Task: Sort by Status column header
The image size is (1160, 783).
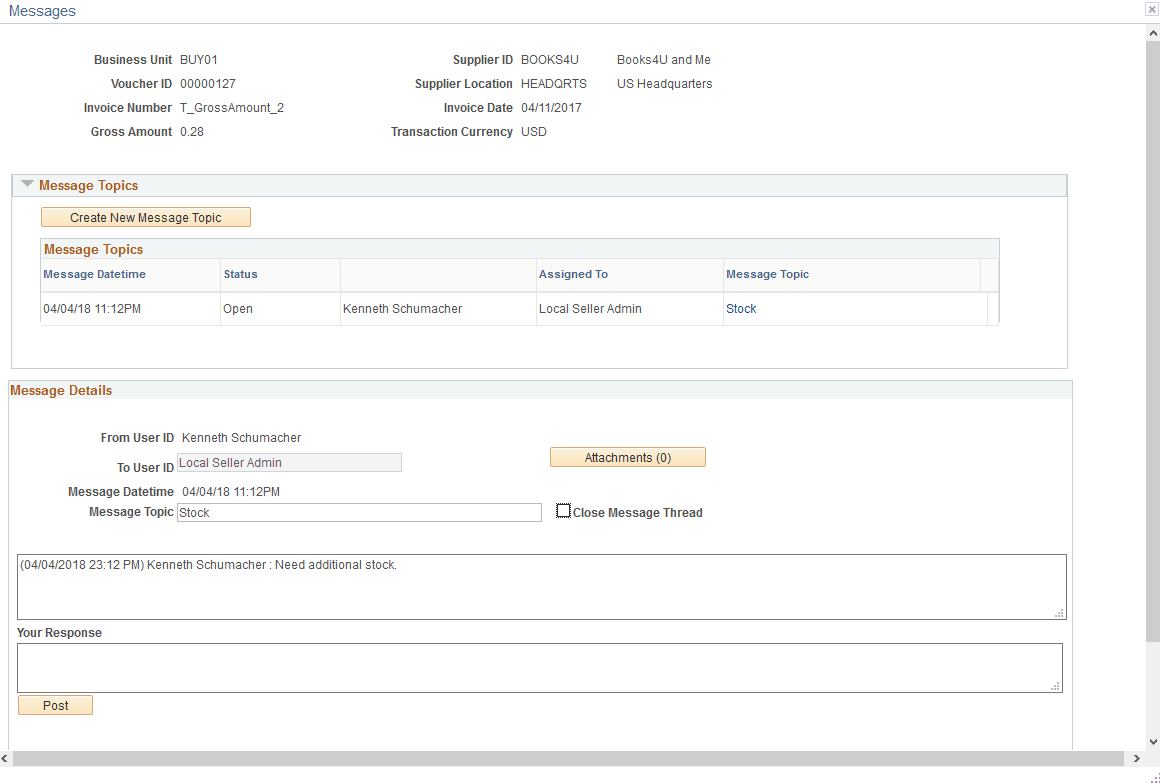Action: [240, 274]
